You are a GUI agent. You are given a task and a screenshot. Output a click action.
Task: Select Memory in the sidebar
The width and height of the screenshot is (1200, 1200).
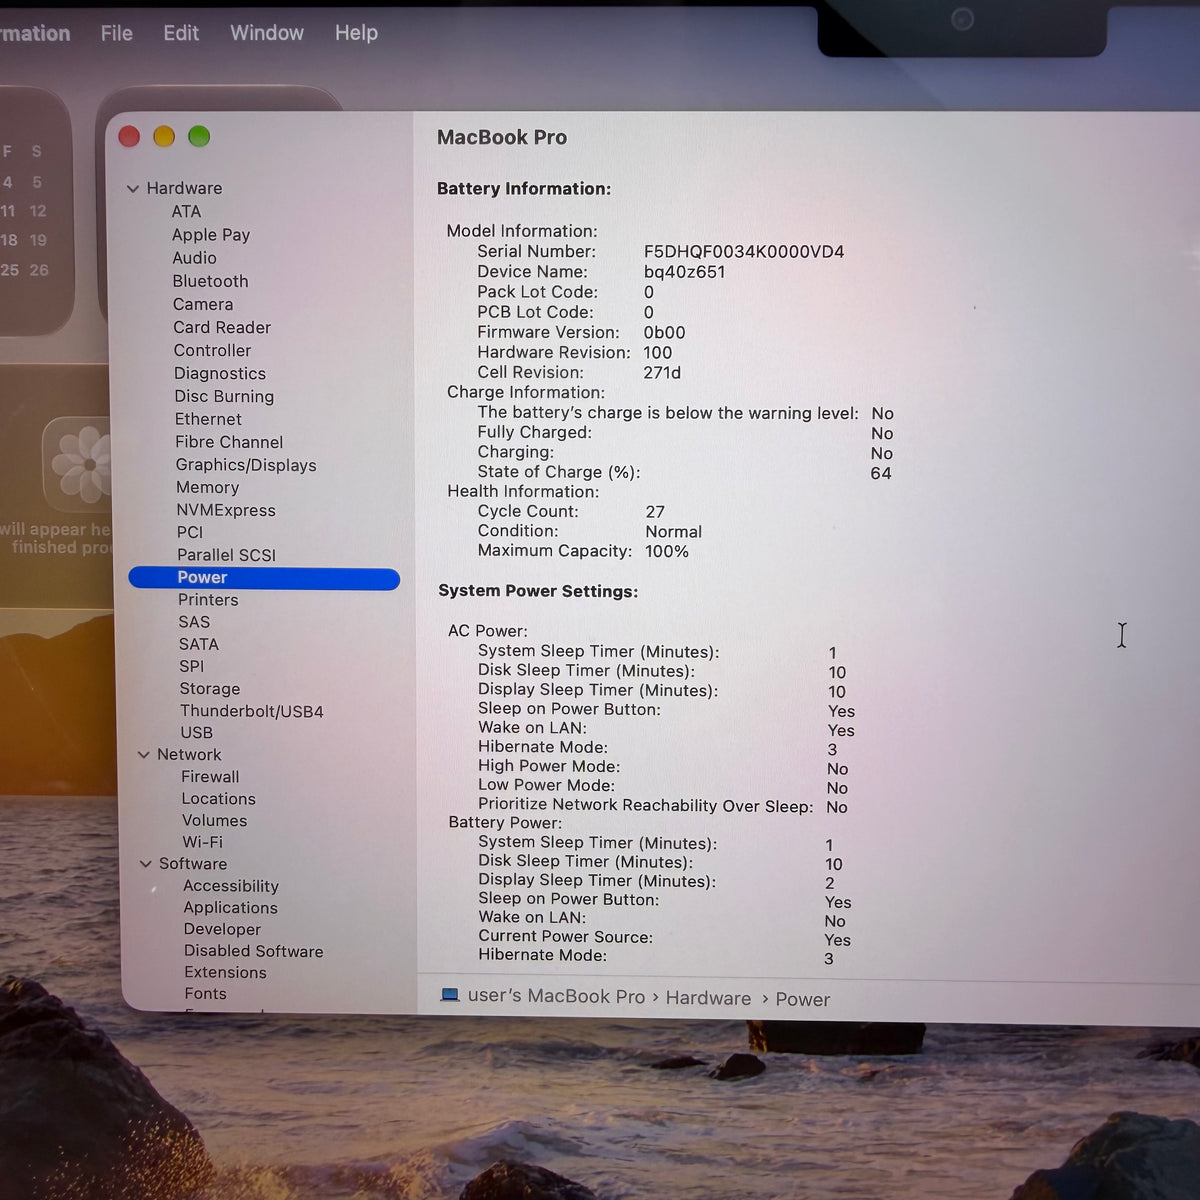point(207,487)
